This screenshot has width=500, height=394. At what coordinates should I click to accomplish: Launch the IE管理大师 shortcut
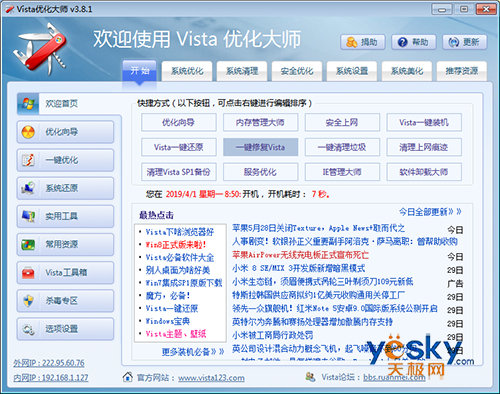(x=342, y=172)
